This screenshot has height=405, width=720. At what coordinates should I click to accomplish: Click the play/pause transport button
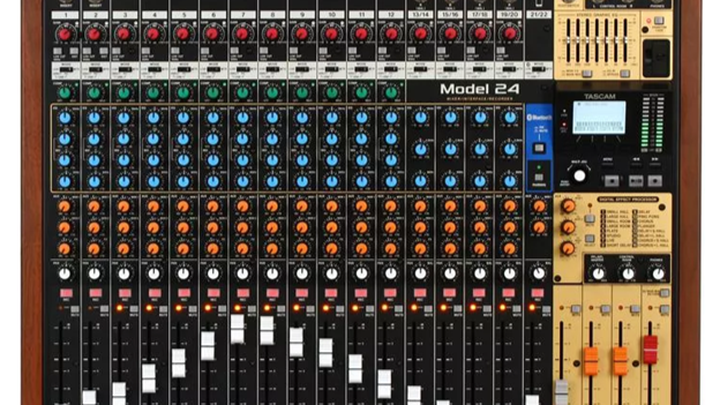[636, 181]
